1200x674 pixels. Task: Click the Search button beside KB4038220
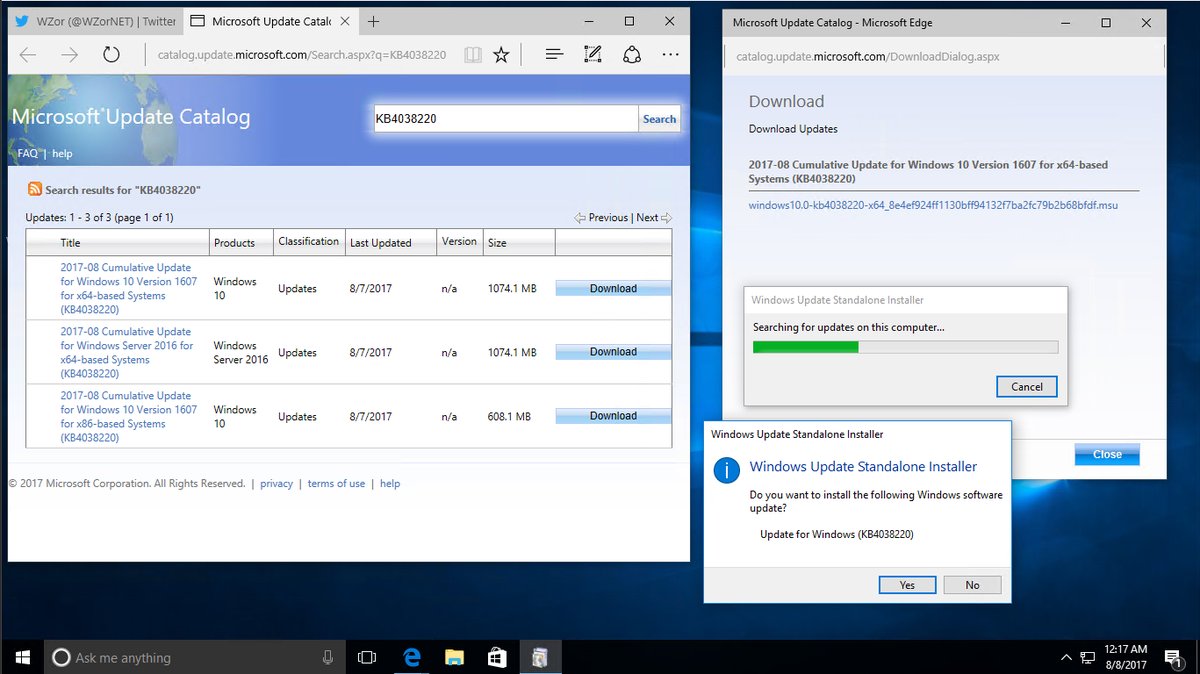coord(659,119)
